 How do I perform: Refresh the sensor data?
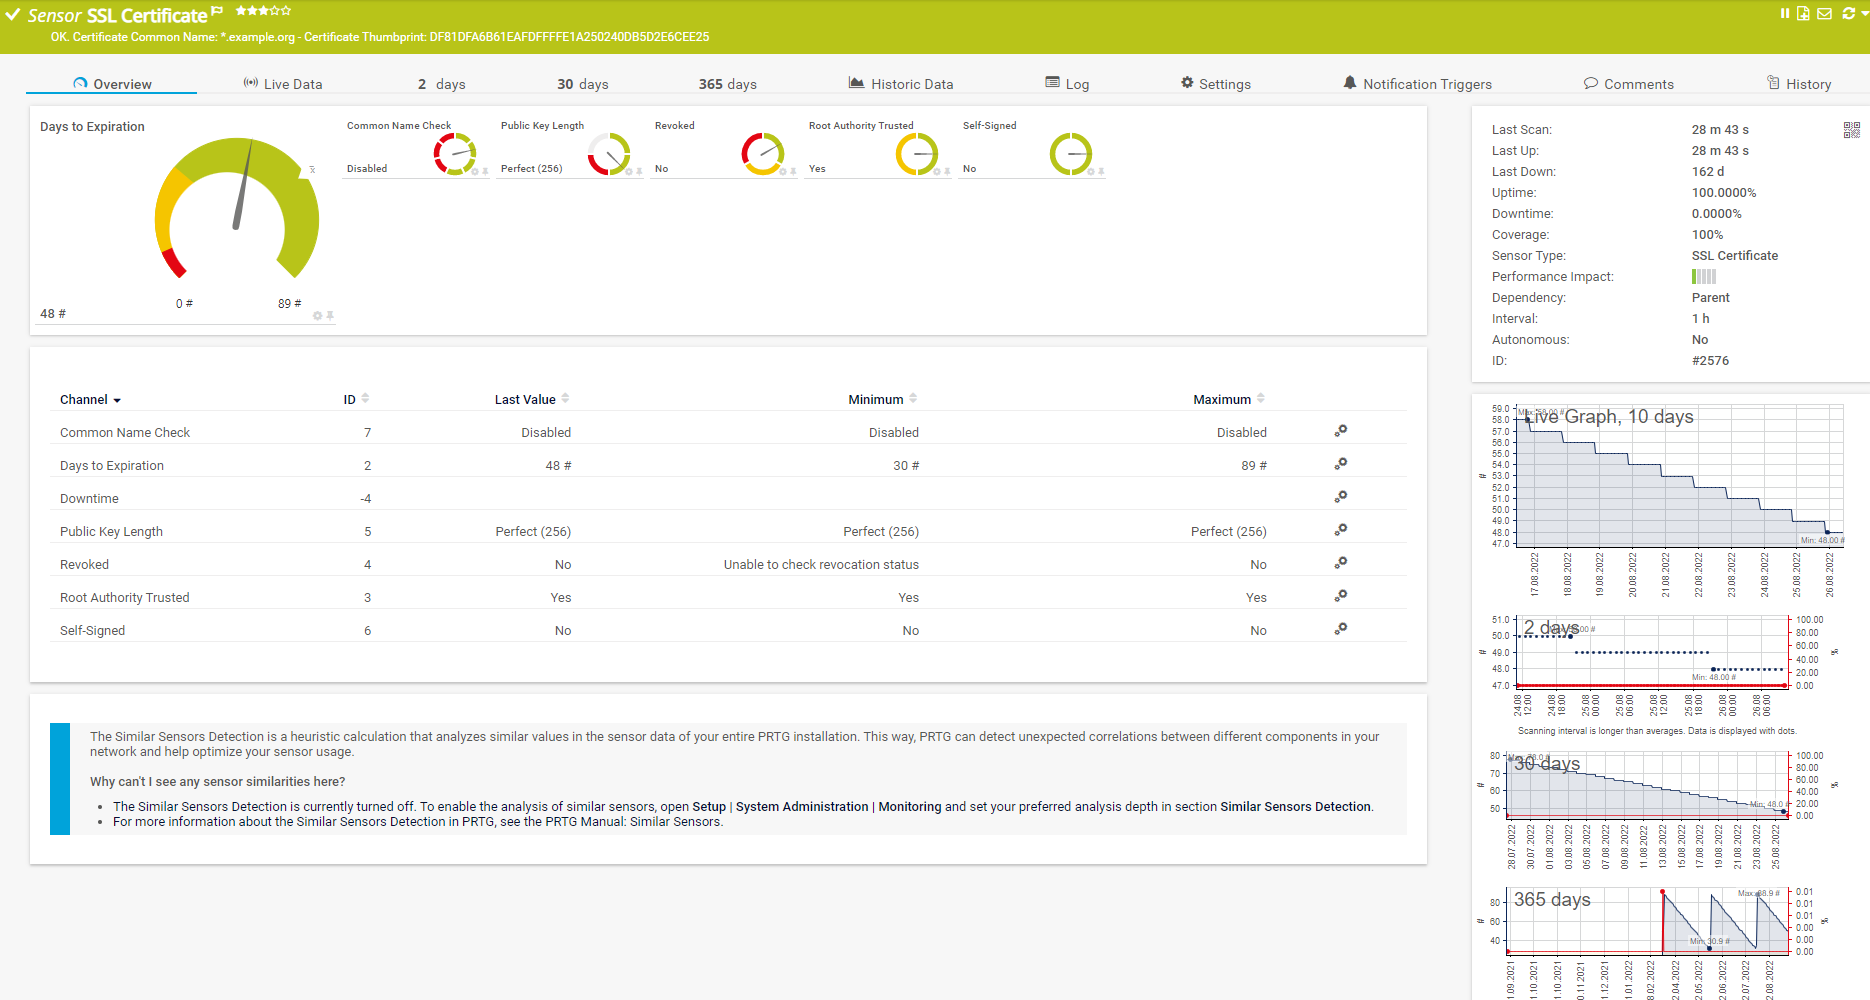pos(1848,13)
